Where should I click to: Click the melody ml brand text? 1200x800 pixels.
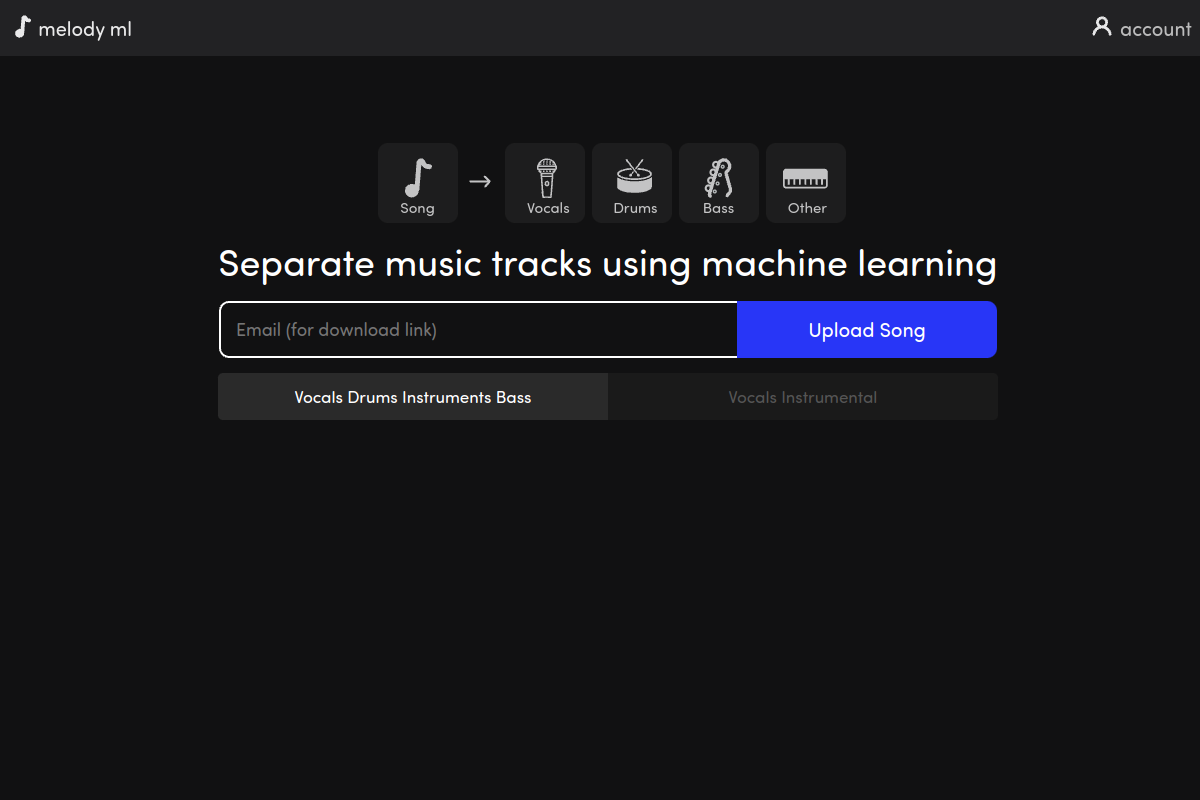[x=85, y=29]
